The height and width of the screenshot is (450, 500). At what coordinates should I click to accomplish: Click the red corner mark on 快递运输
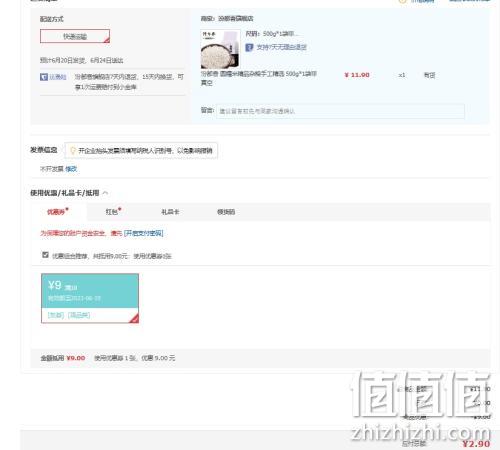coord(106,40)
